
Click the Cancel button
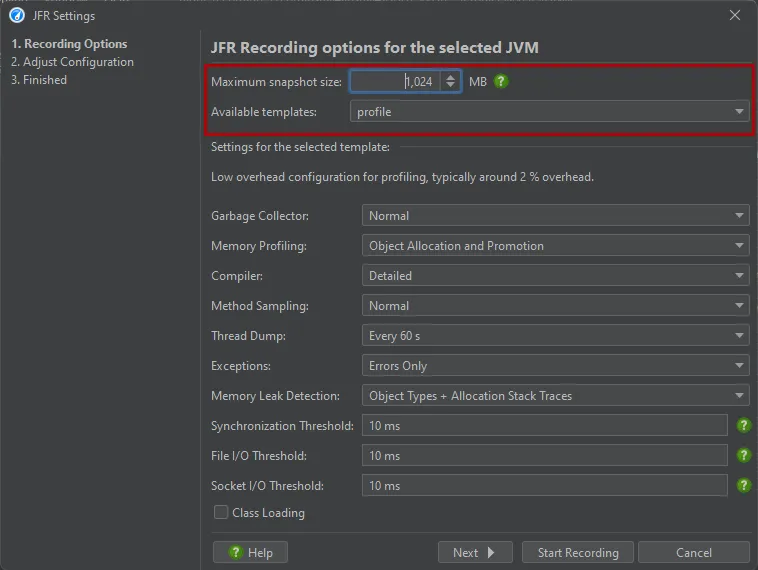tap(694, 552)
